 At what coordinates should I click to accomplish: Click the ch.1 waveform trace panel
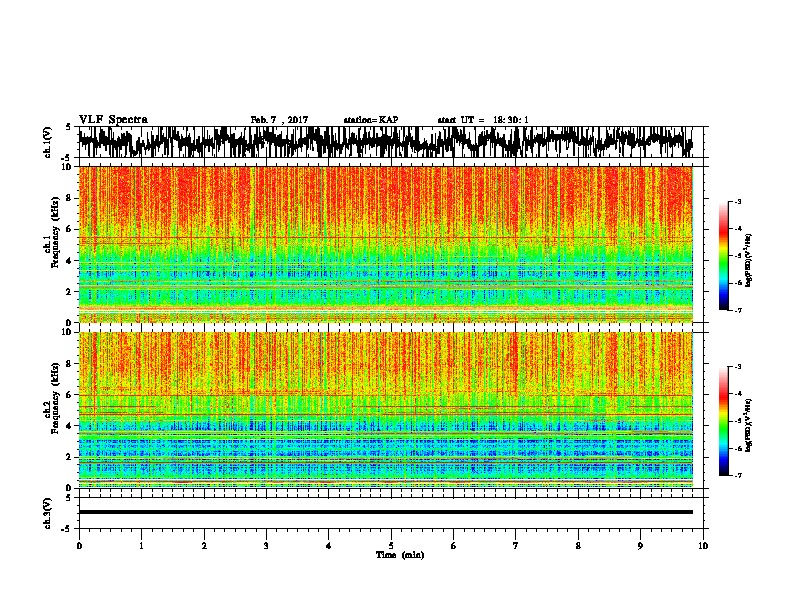click(390, 142)
